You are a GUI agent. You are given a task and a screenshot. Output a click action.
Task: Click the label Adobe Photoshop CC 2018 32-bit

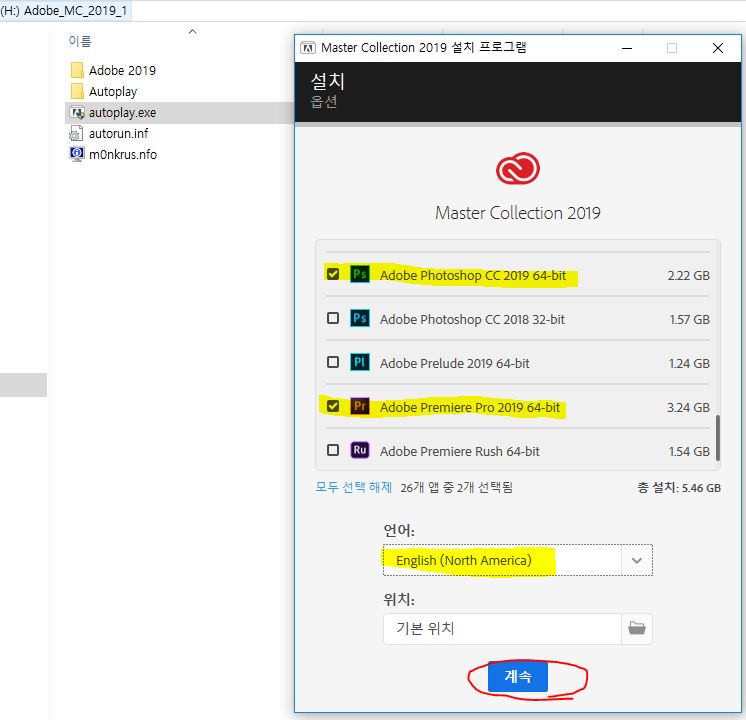coord(472,319)
